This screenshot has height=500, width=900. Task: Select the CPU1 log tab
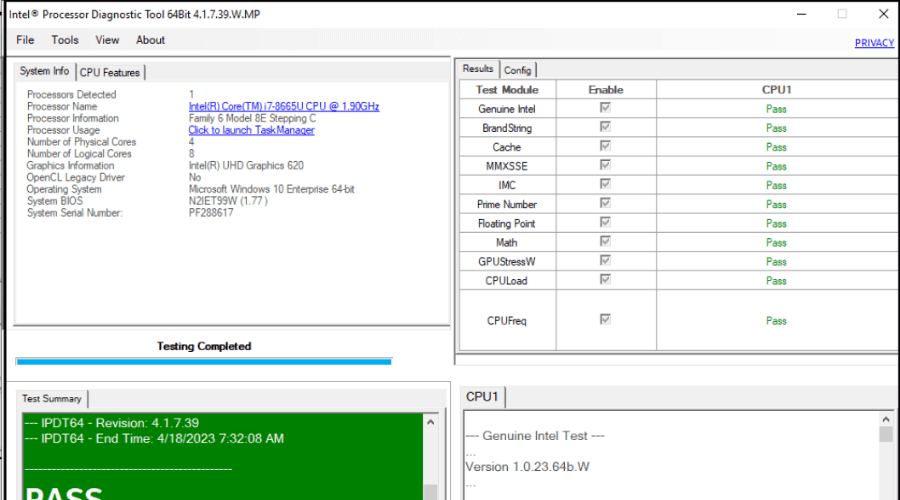coord(482,397)
